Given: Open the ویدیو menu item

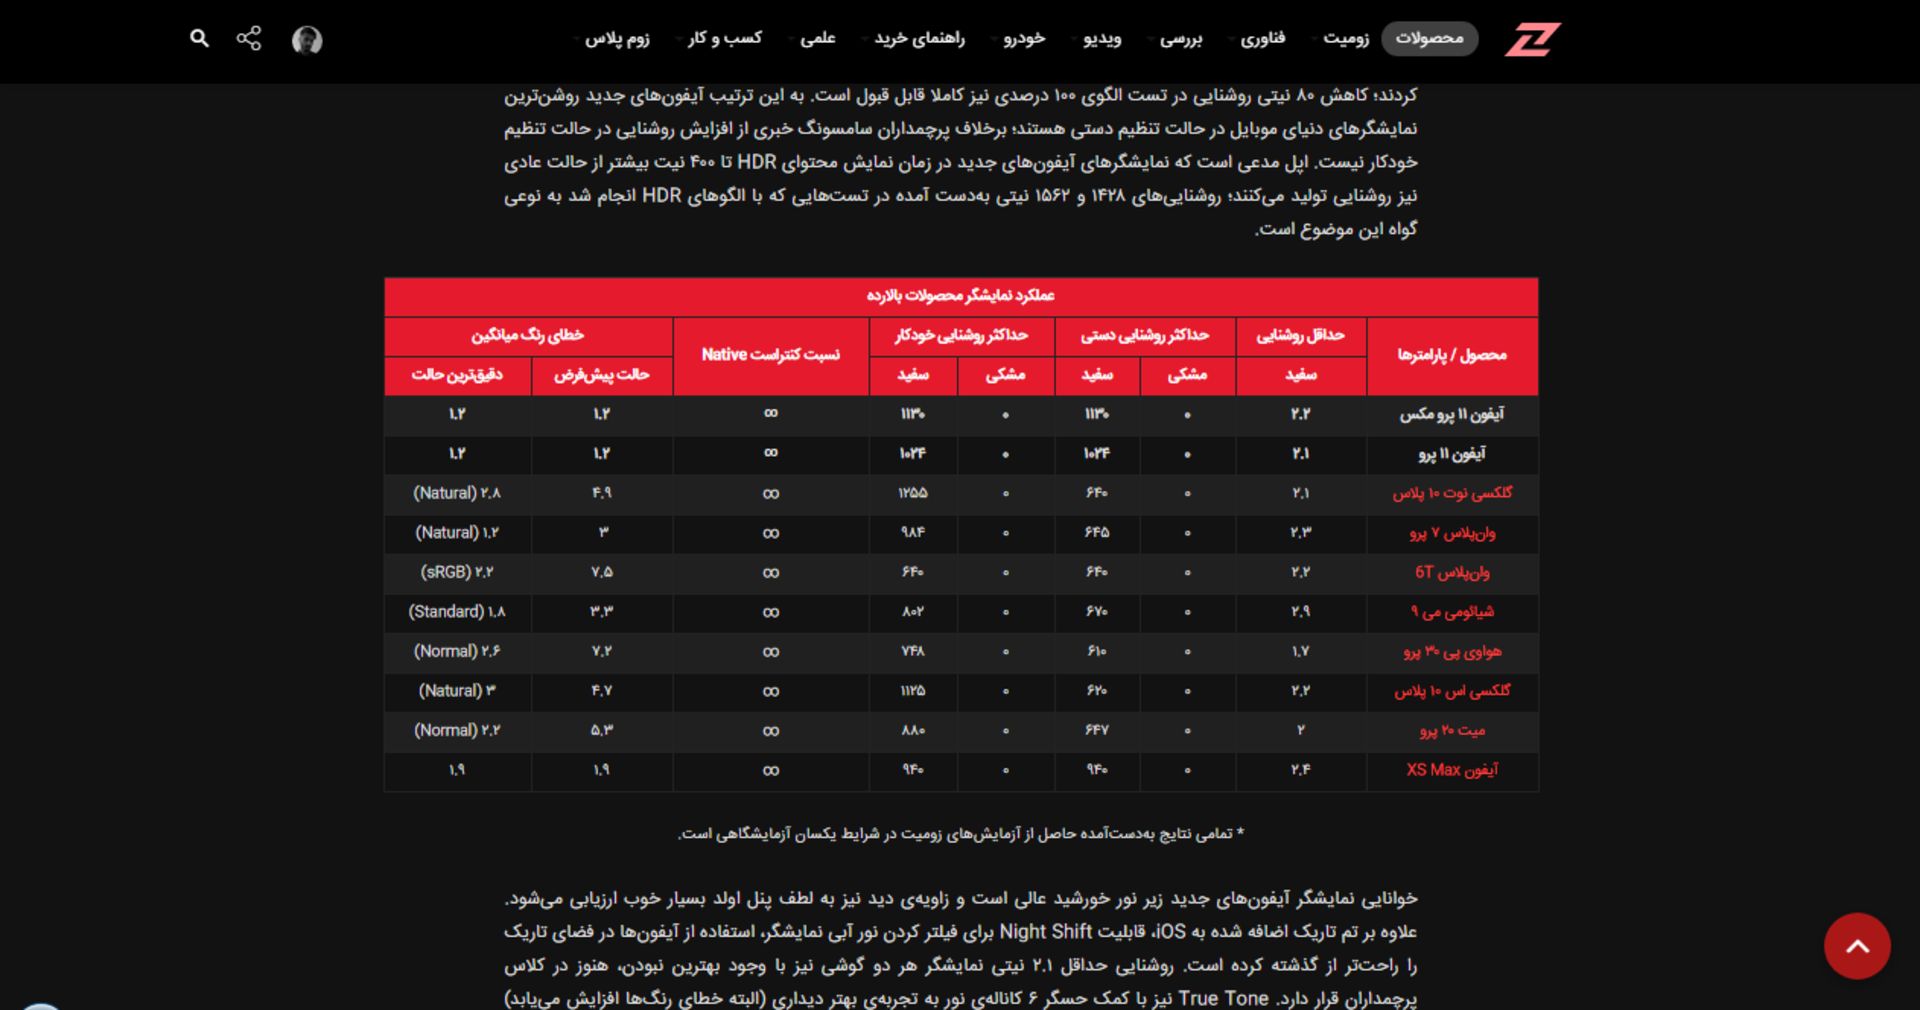Looking at the screenshot, I should [x=1102, y=39].
